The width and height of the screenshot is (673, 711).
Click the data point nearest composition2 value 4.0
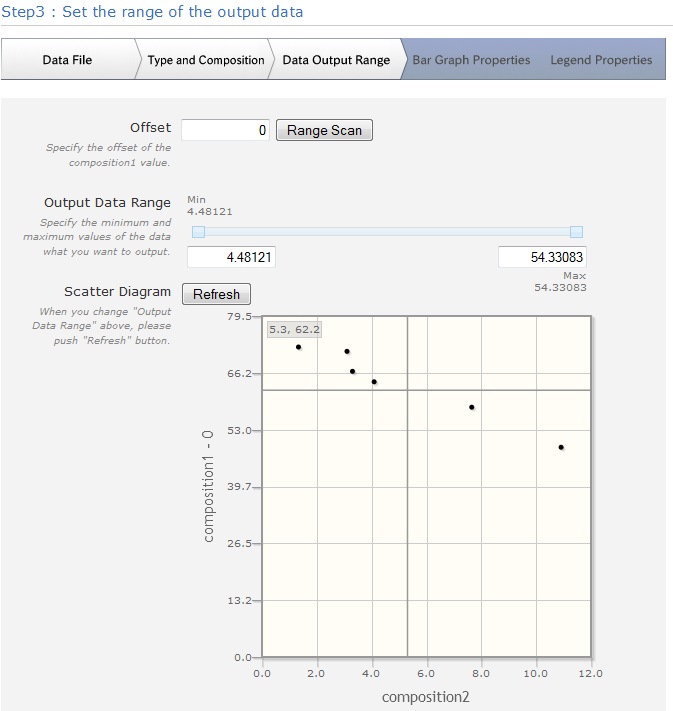pyautogui.click(x=374, y=382)
